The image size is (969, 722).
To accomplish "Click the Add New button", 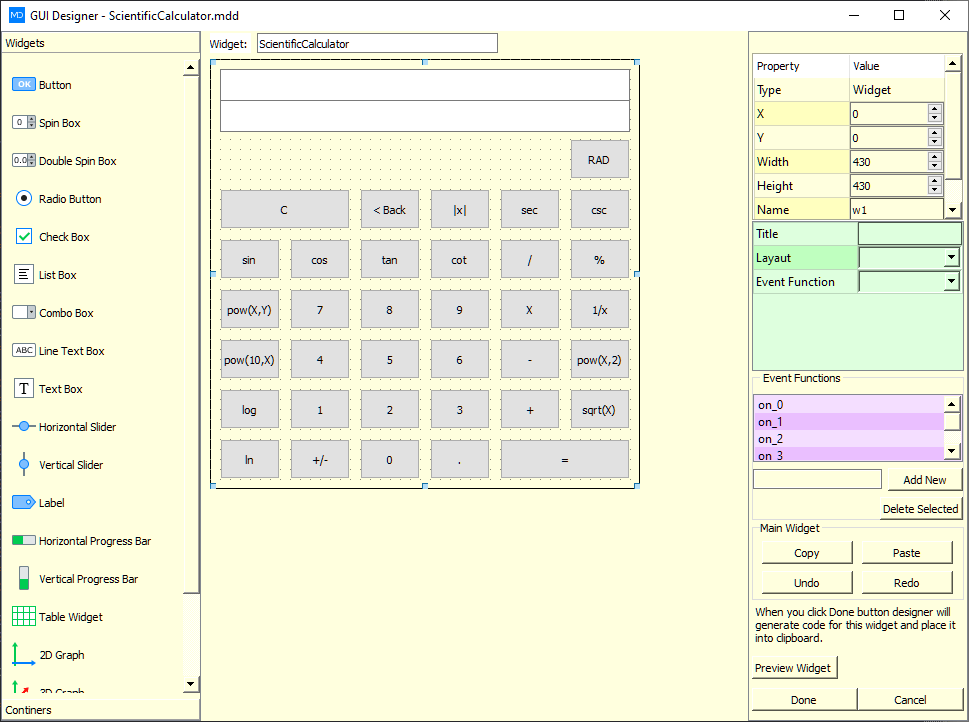I will pyautogui.click(x=925, y=480).
